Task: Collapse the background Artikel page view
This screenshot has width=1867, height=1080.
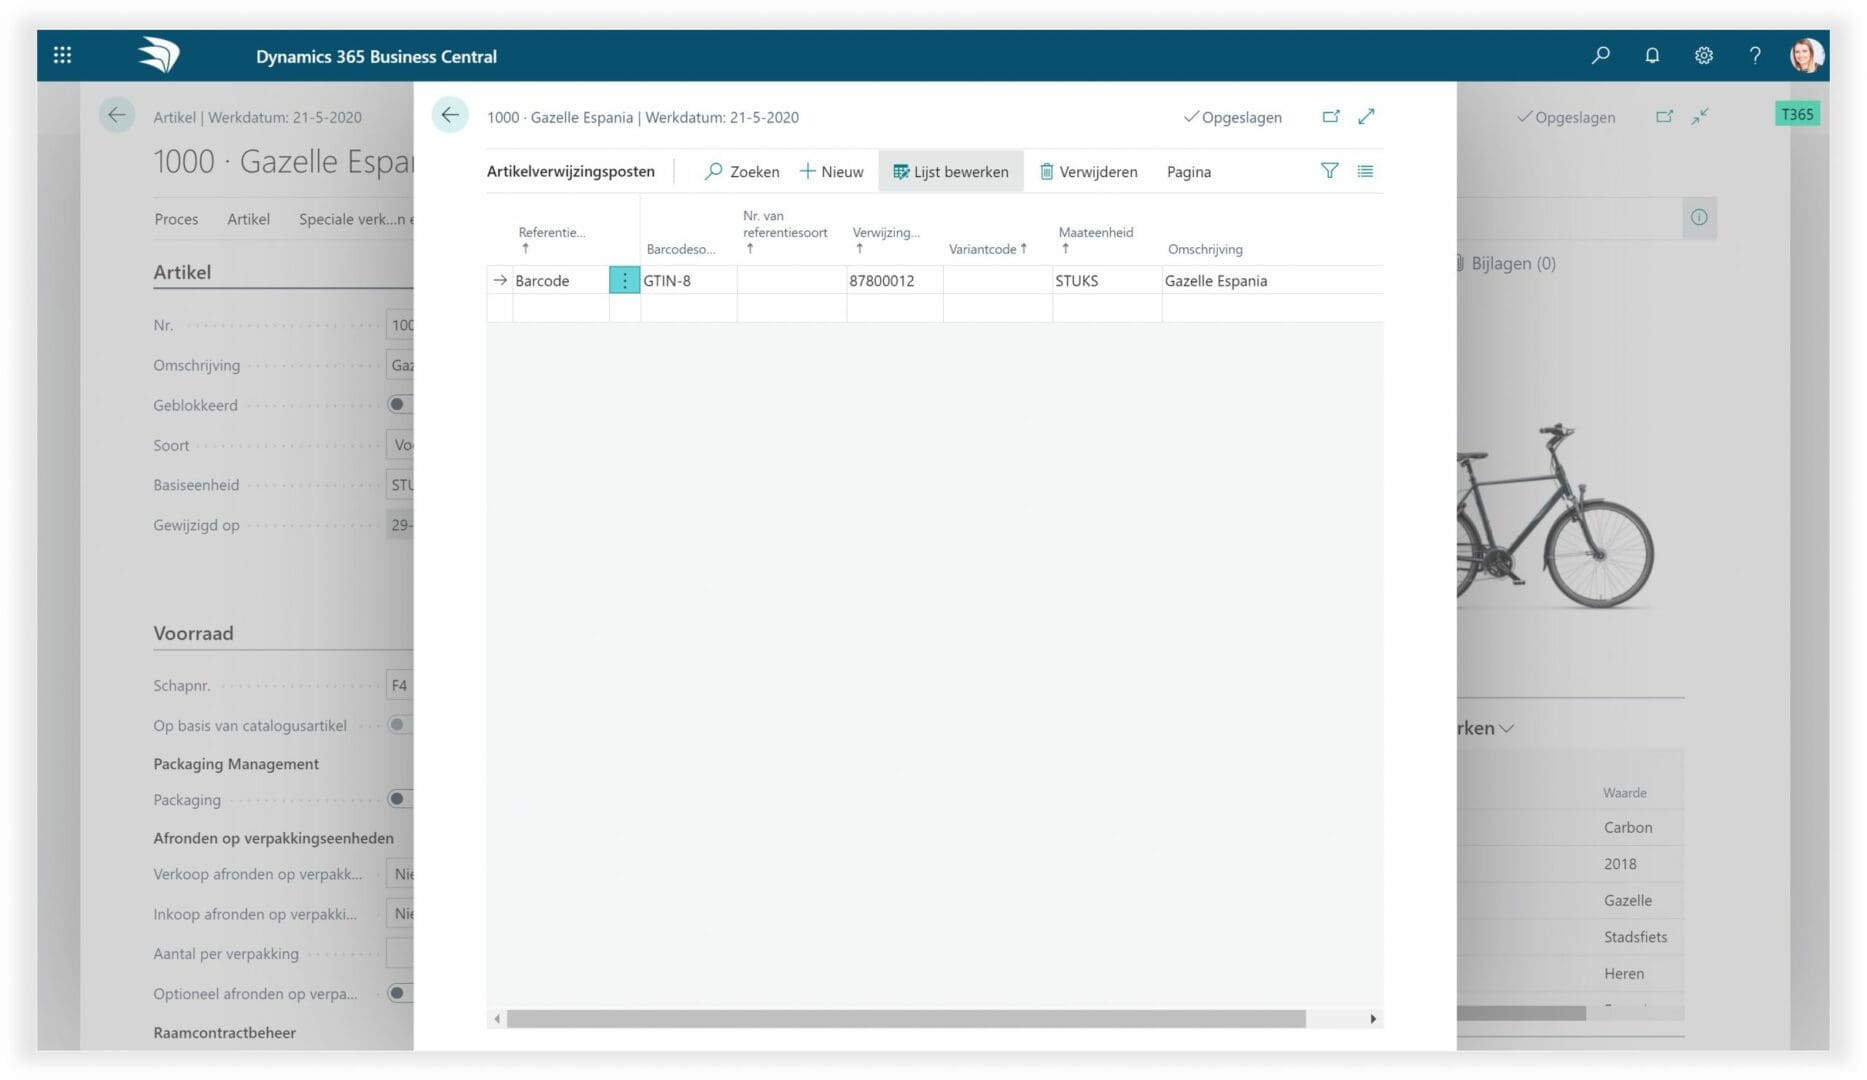Action: click(1700, 117)
